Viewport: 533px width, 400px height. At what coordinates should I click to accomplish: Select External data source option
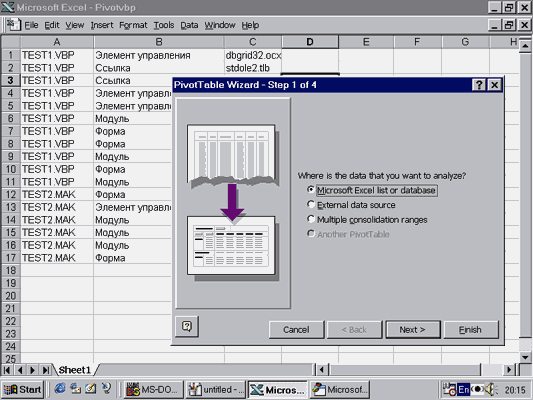(351, 205)
